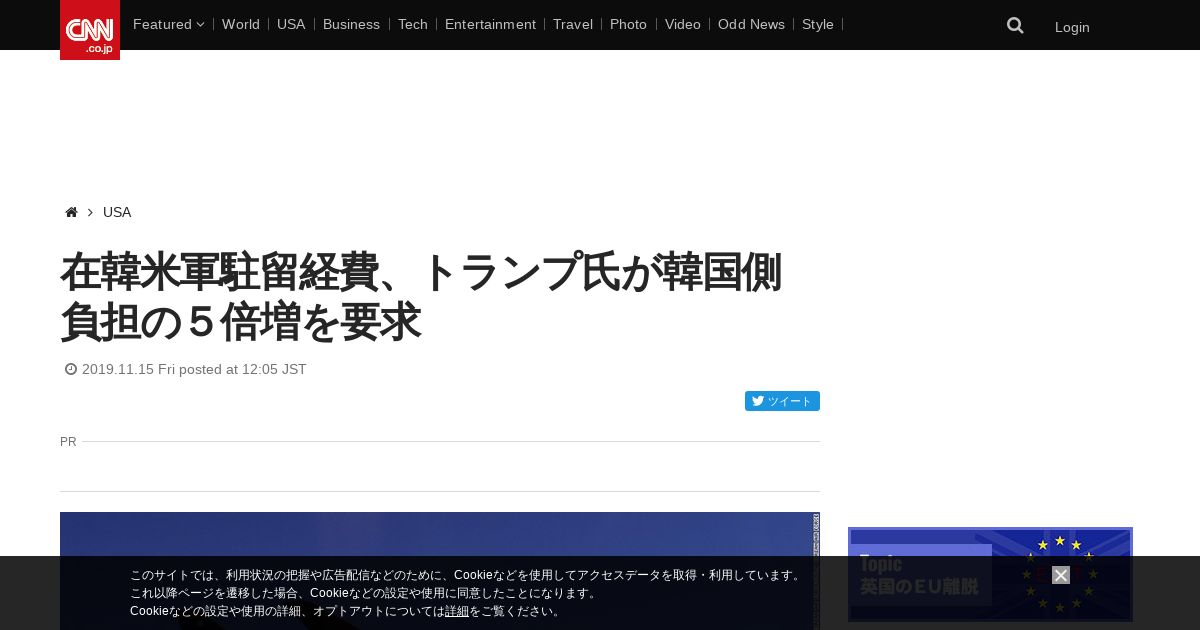Click USA in the breadcrumb
The image size is (1200, 630).
117,212
